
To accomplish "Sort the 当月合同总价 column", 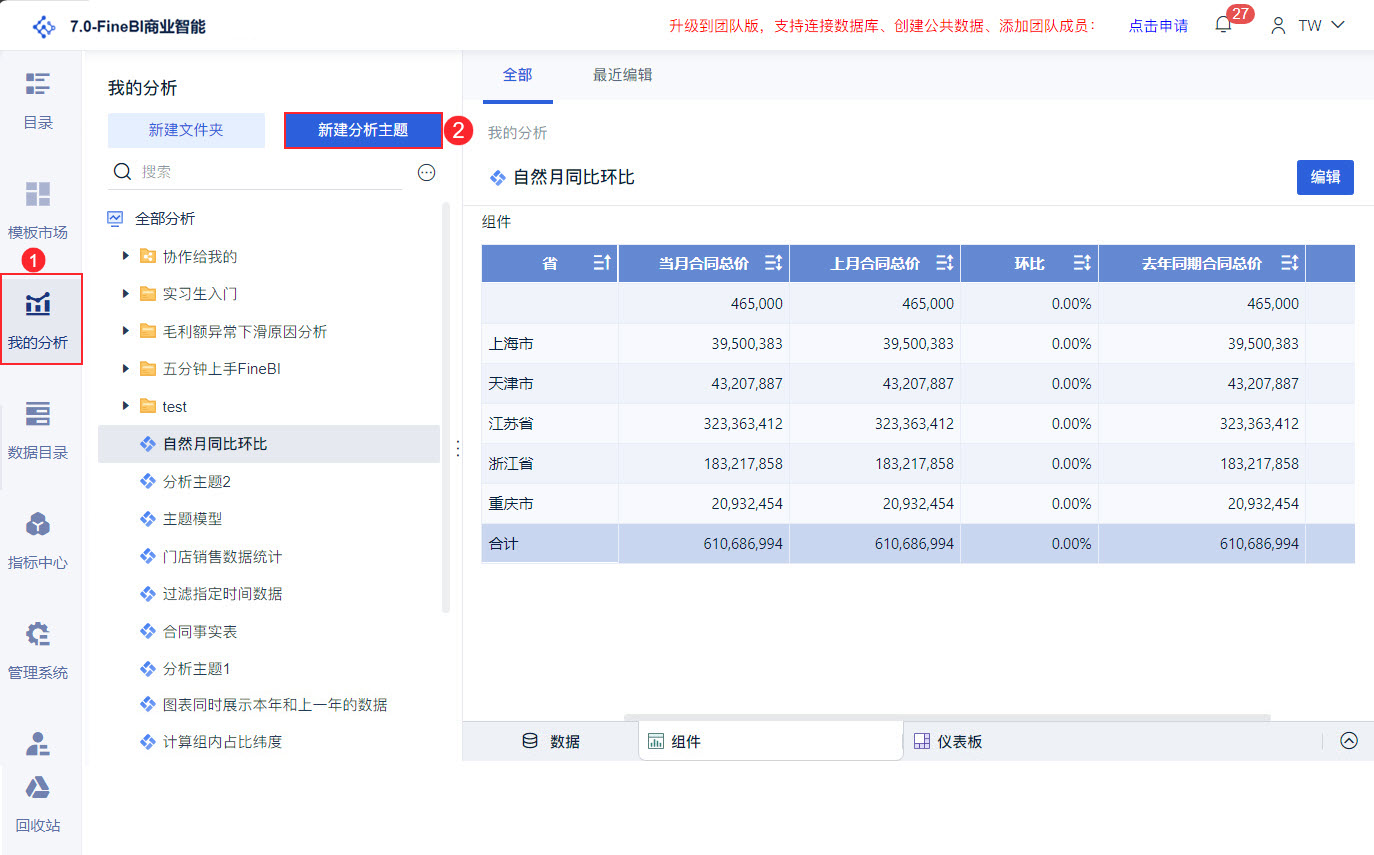I will coord(773,263).
